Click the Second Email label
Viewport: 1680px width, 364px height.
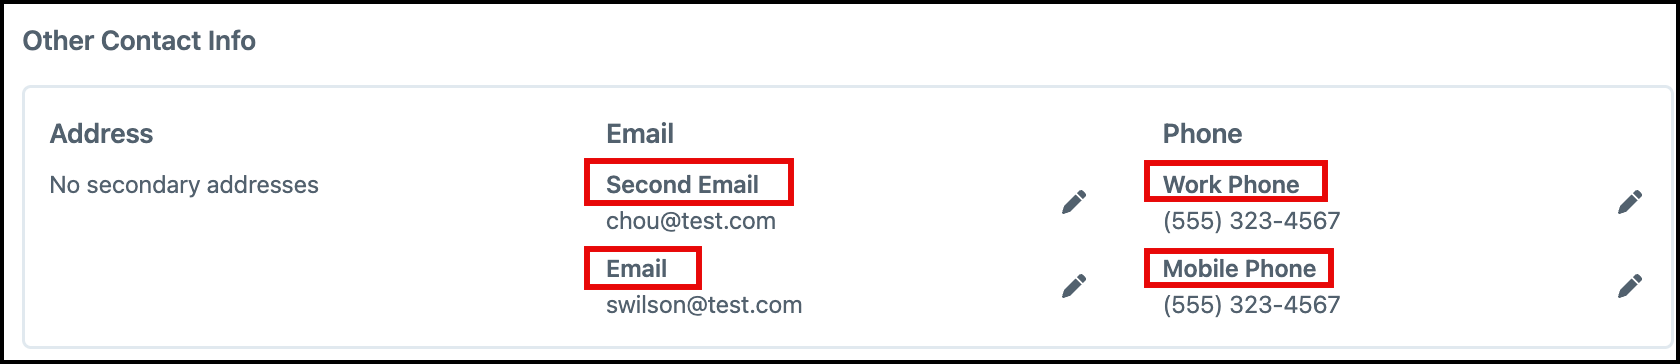click(682, 185)
